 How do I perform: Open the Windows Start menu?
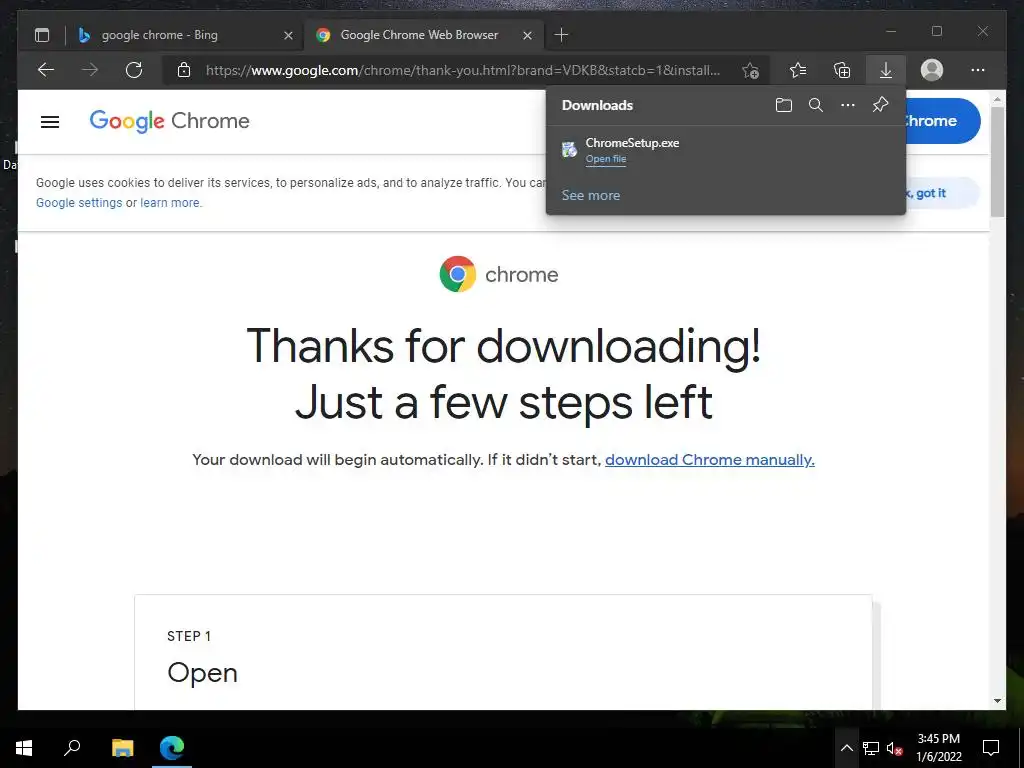[24, 748]
